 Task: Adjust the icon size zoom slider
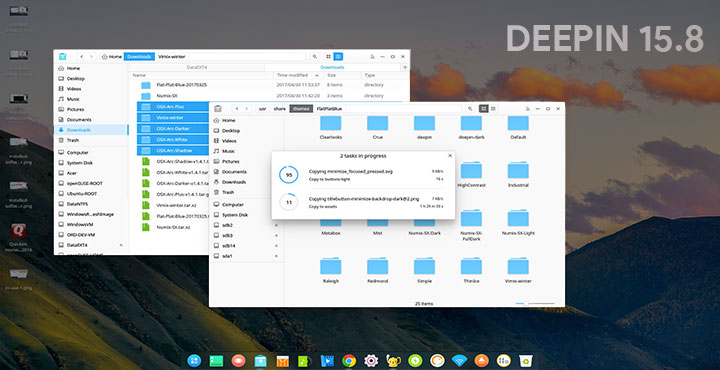tap(534, 303)
